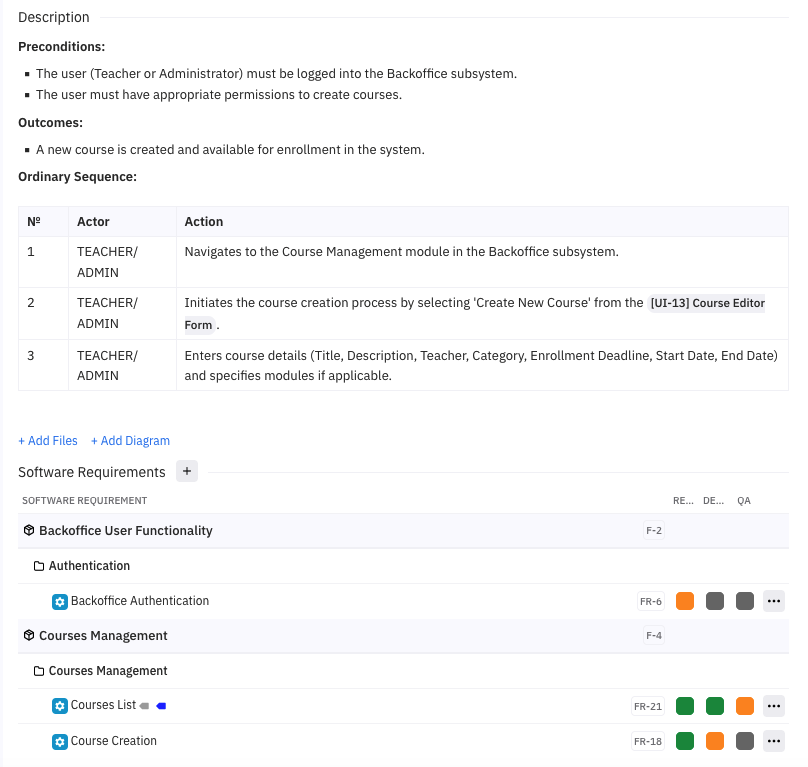
Task: Click the plus button beside Software Requirements
Action: pyautogui.click(x=187, y=471)
